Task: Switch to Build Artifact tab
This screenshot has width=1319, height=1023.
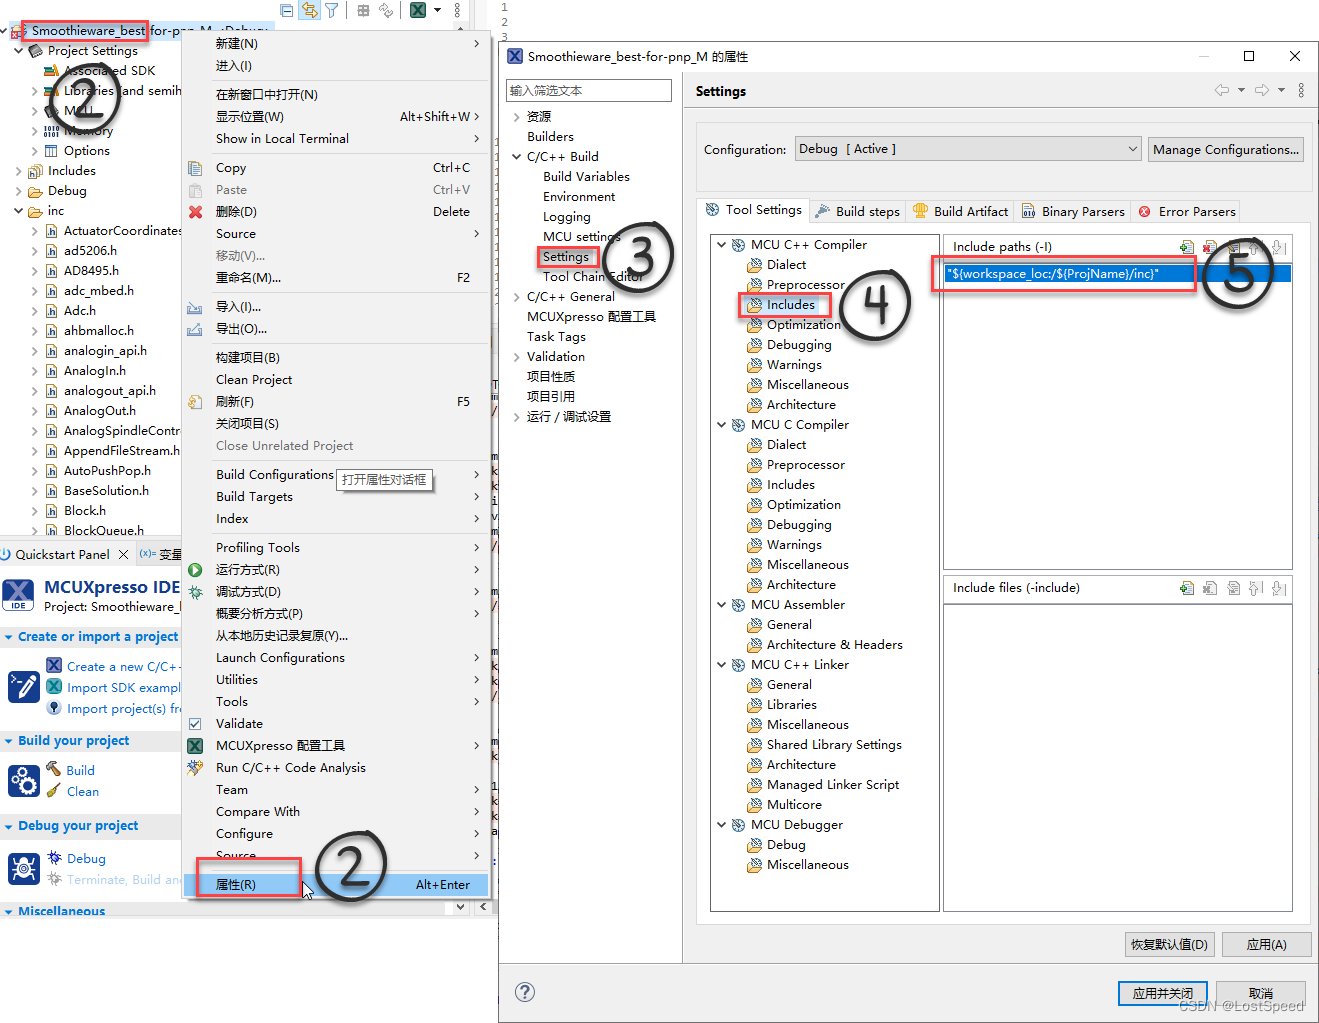Action: click(960, 211)
